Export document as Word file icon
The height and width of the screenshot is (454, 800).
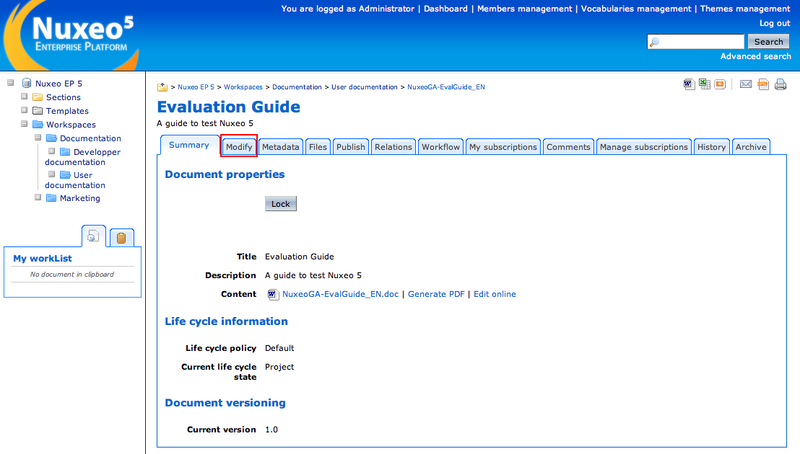coord(689,84)
